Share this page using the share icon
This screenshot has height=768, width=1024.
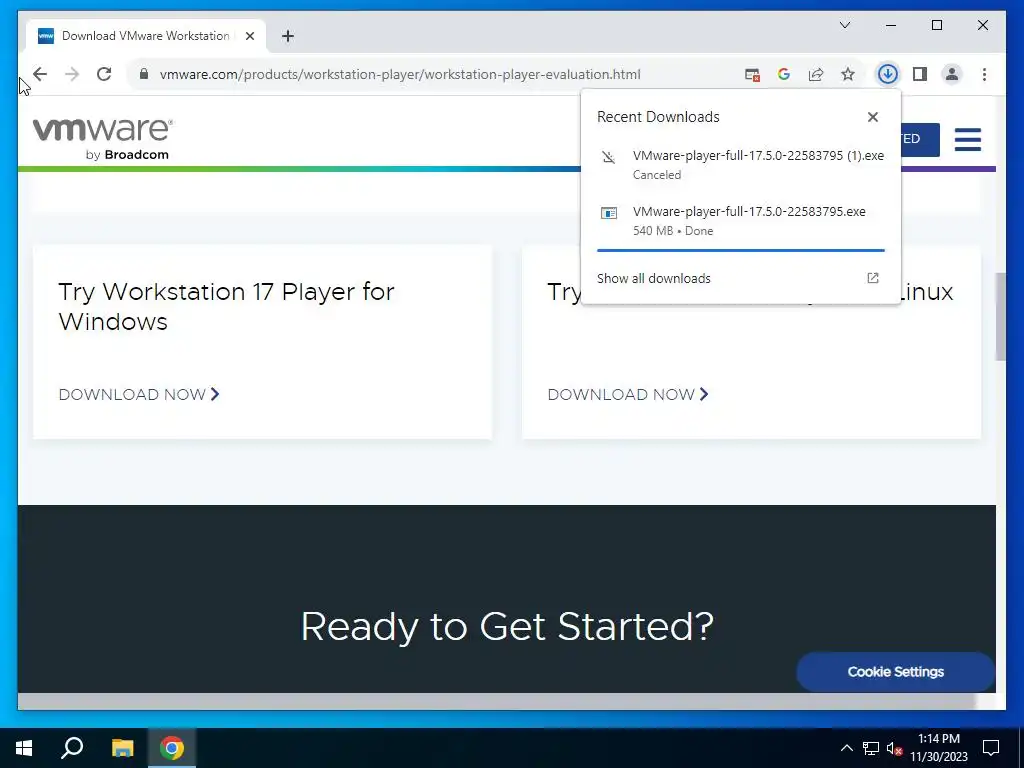816,74
